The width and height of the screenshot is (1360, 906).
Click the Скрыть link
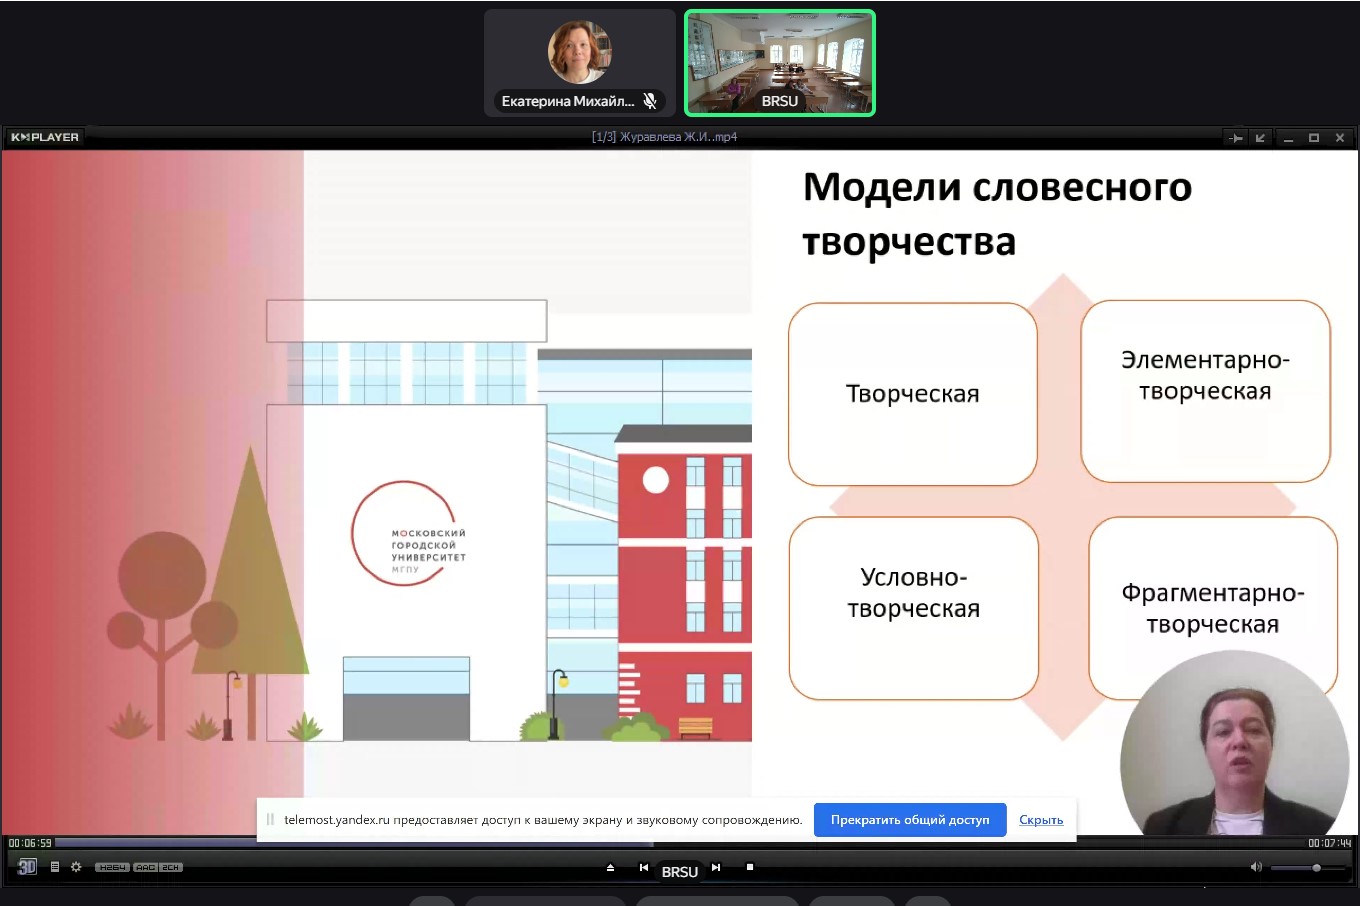[1041, 820]
